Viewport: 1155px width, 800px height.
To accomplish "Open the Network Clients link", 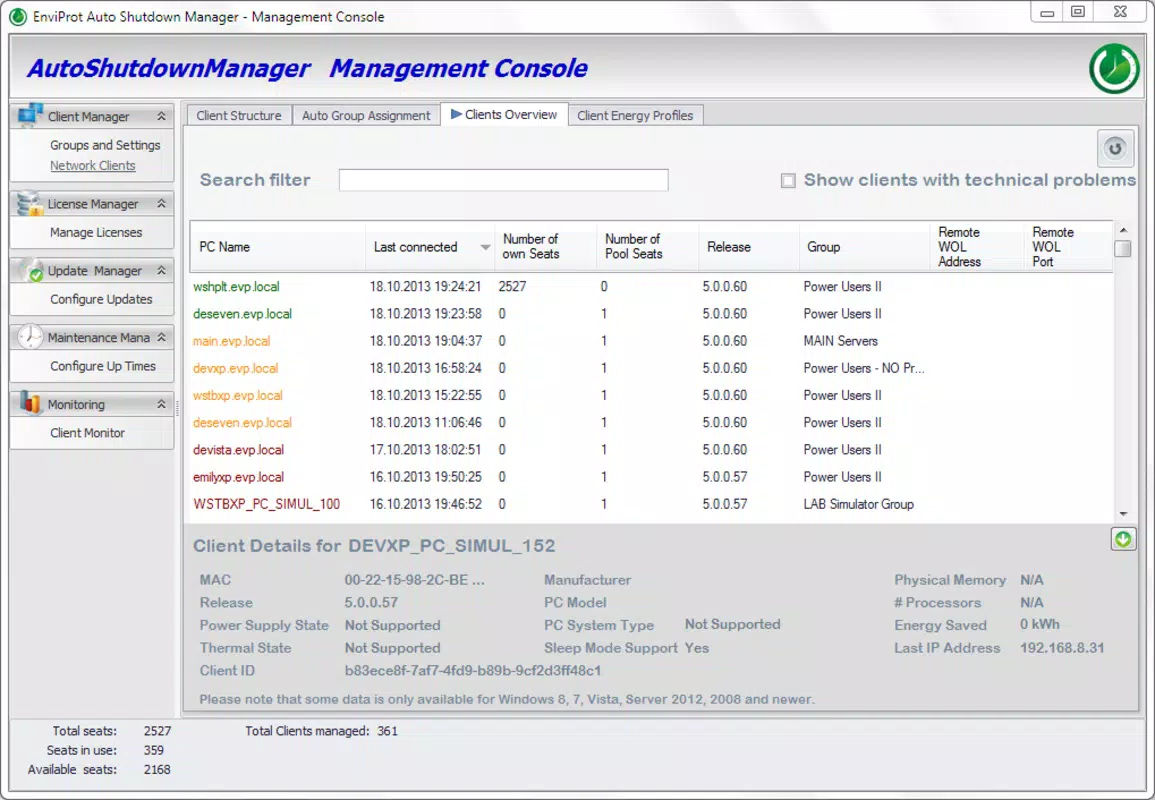I will [x=93, y=166].
